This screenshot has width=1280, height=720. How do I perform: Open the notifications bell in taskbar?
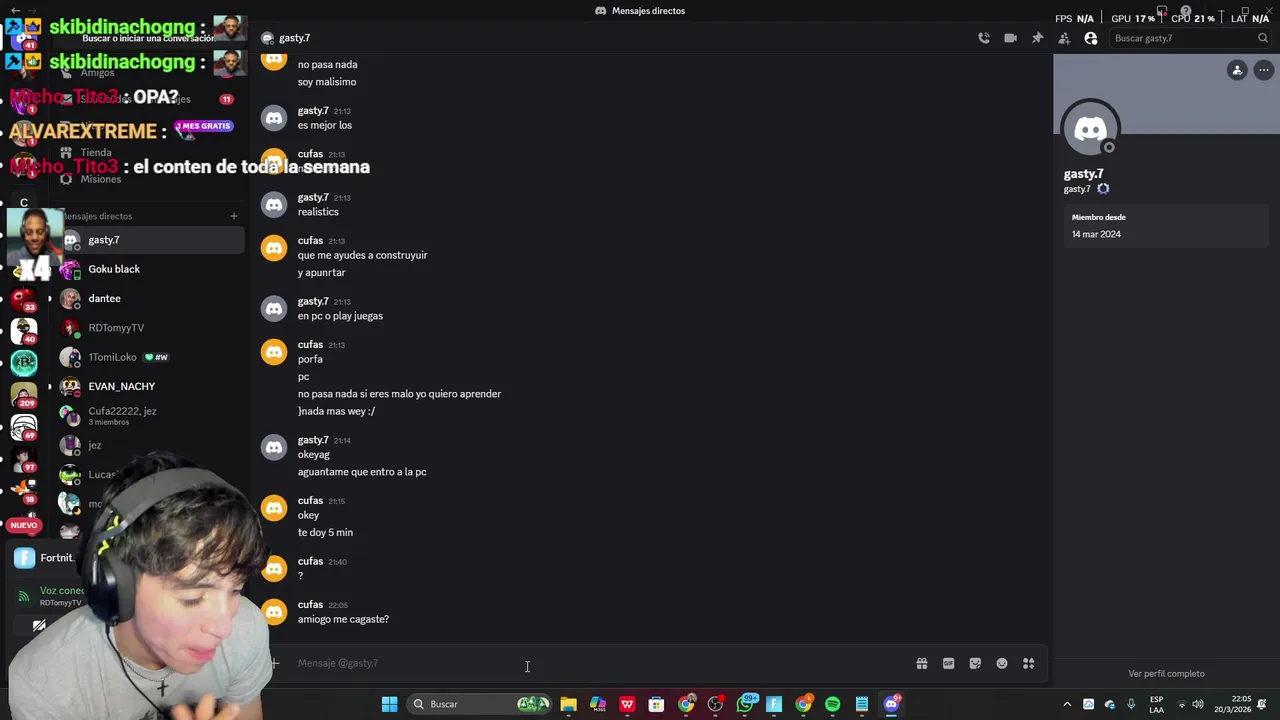[1262, 704]
